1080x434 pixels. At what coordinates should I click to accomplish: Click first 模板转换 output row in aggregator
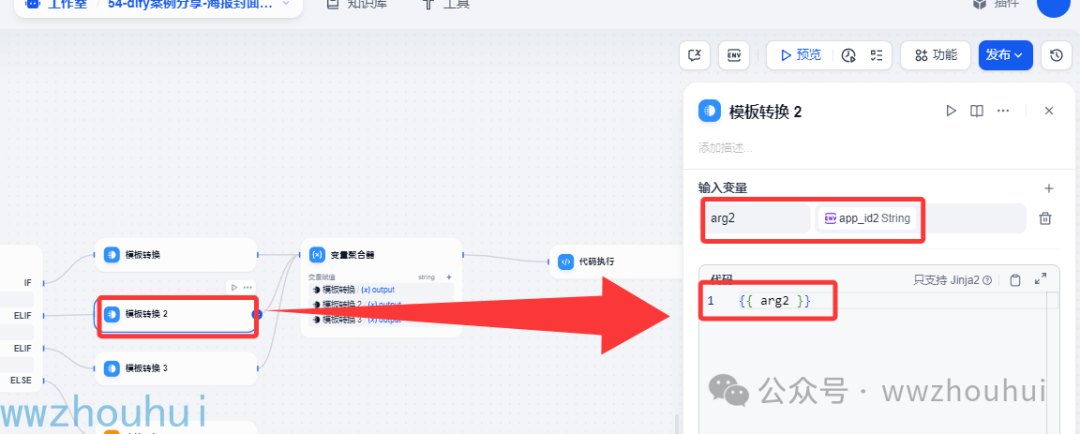coord(381,290)
